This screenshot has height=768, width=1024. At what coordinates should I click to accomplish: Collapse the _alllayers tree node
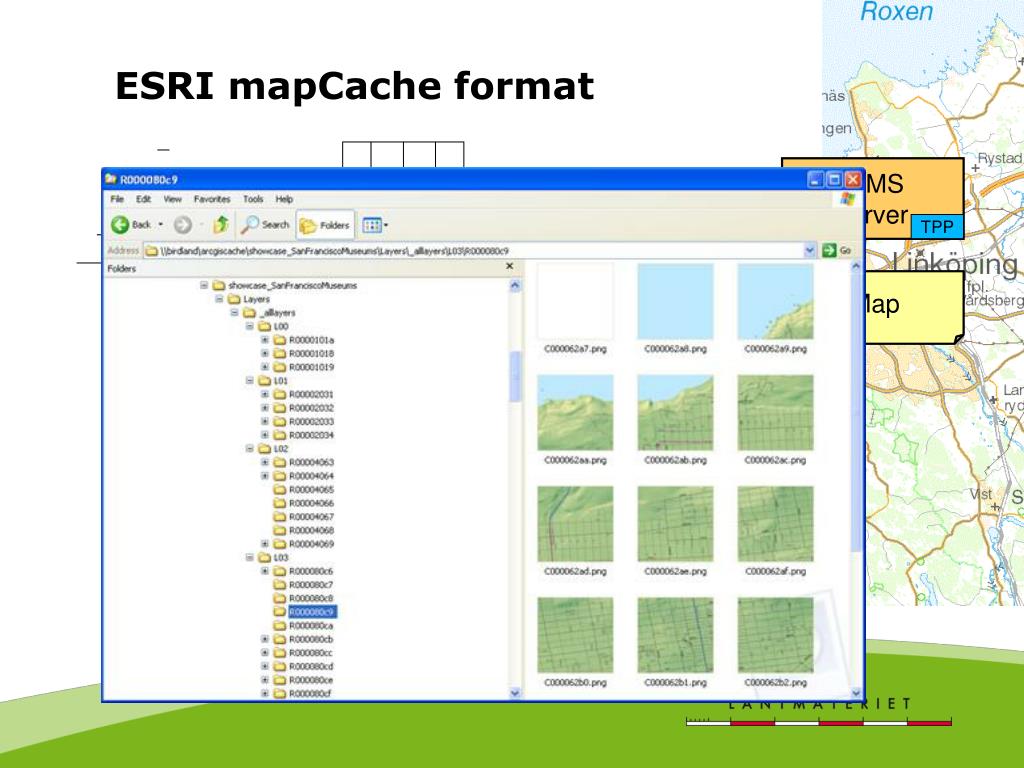pos(234,313)
